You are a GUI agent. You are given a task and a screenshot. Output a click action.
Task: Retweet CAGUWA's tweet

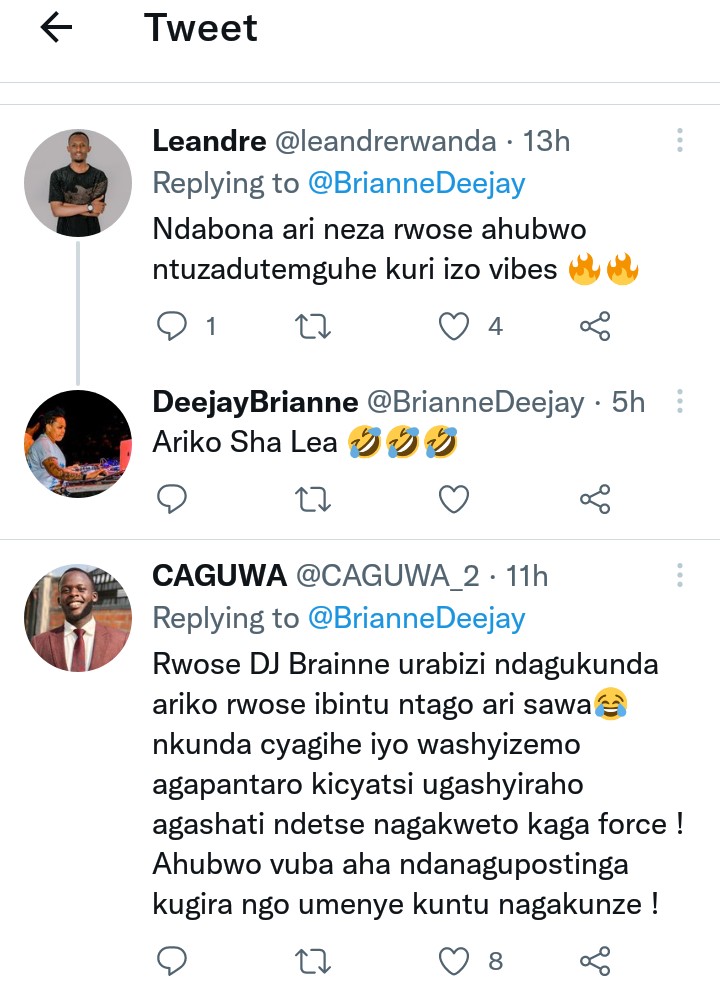click(x=314, y=962)
